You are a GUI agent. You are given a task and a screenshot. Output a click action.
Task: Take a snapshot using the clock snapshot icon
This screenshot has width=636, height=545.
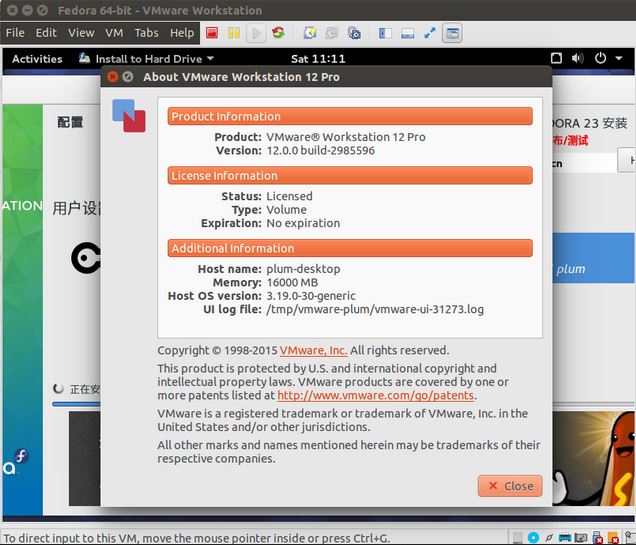(309, 33)
